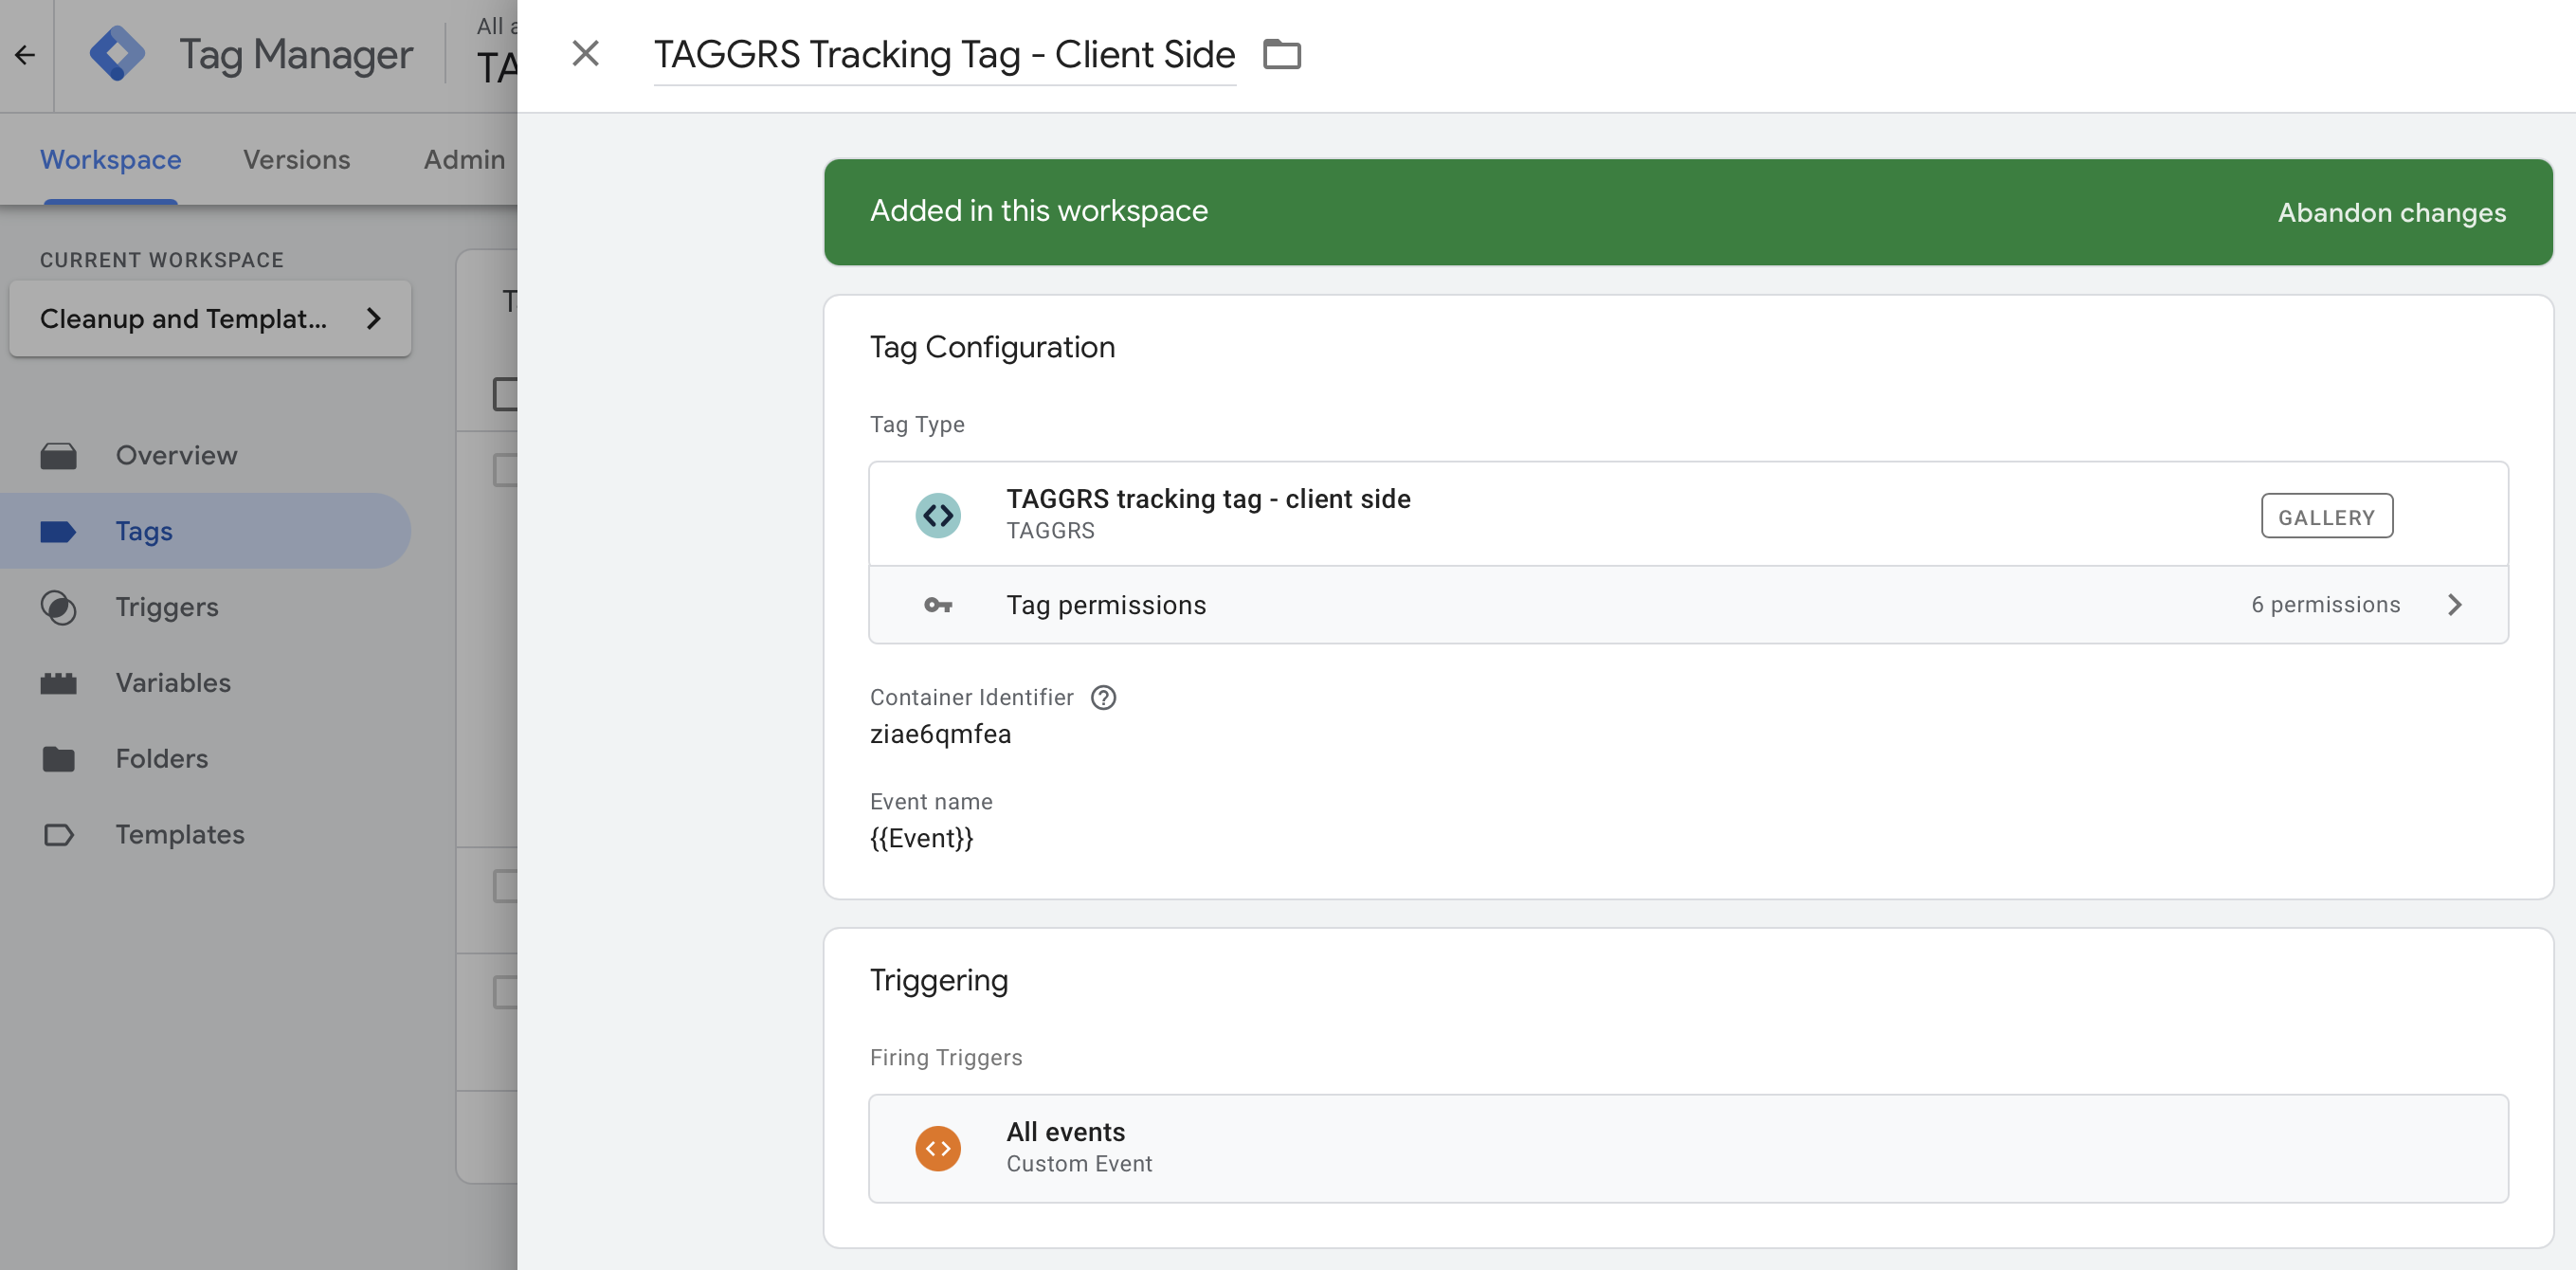Click the Tag Configuration heading
Screen dimensions: 2576x1270
992,347
